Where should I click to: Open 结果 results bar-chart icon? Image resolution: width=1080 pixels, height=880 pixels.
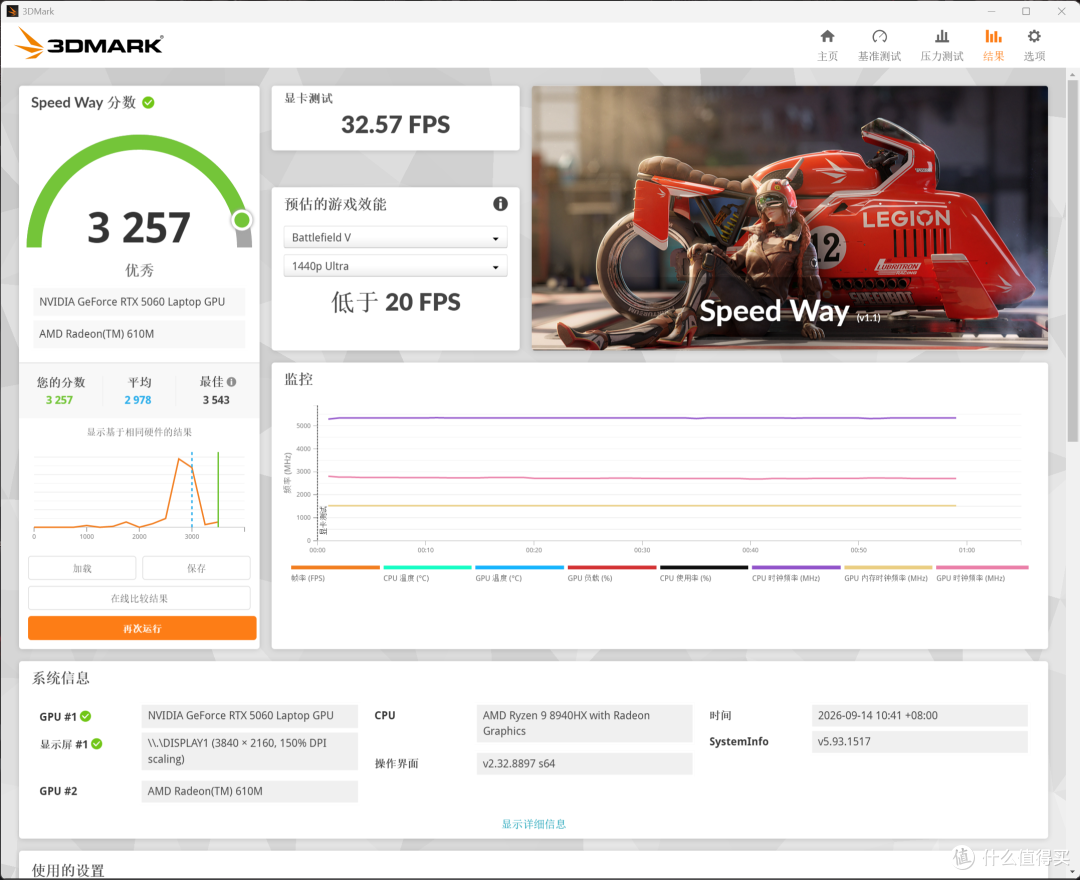(x=993, y=36)
